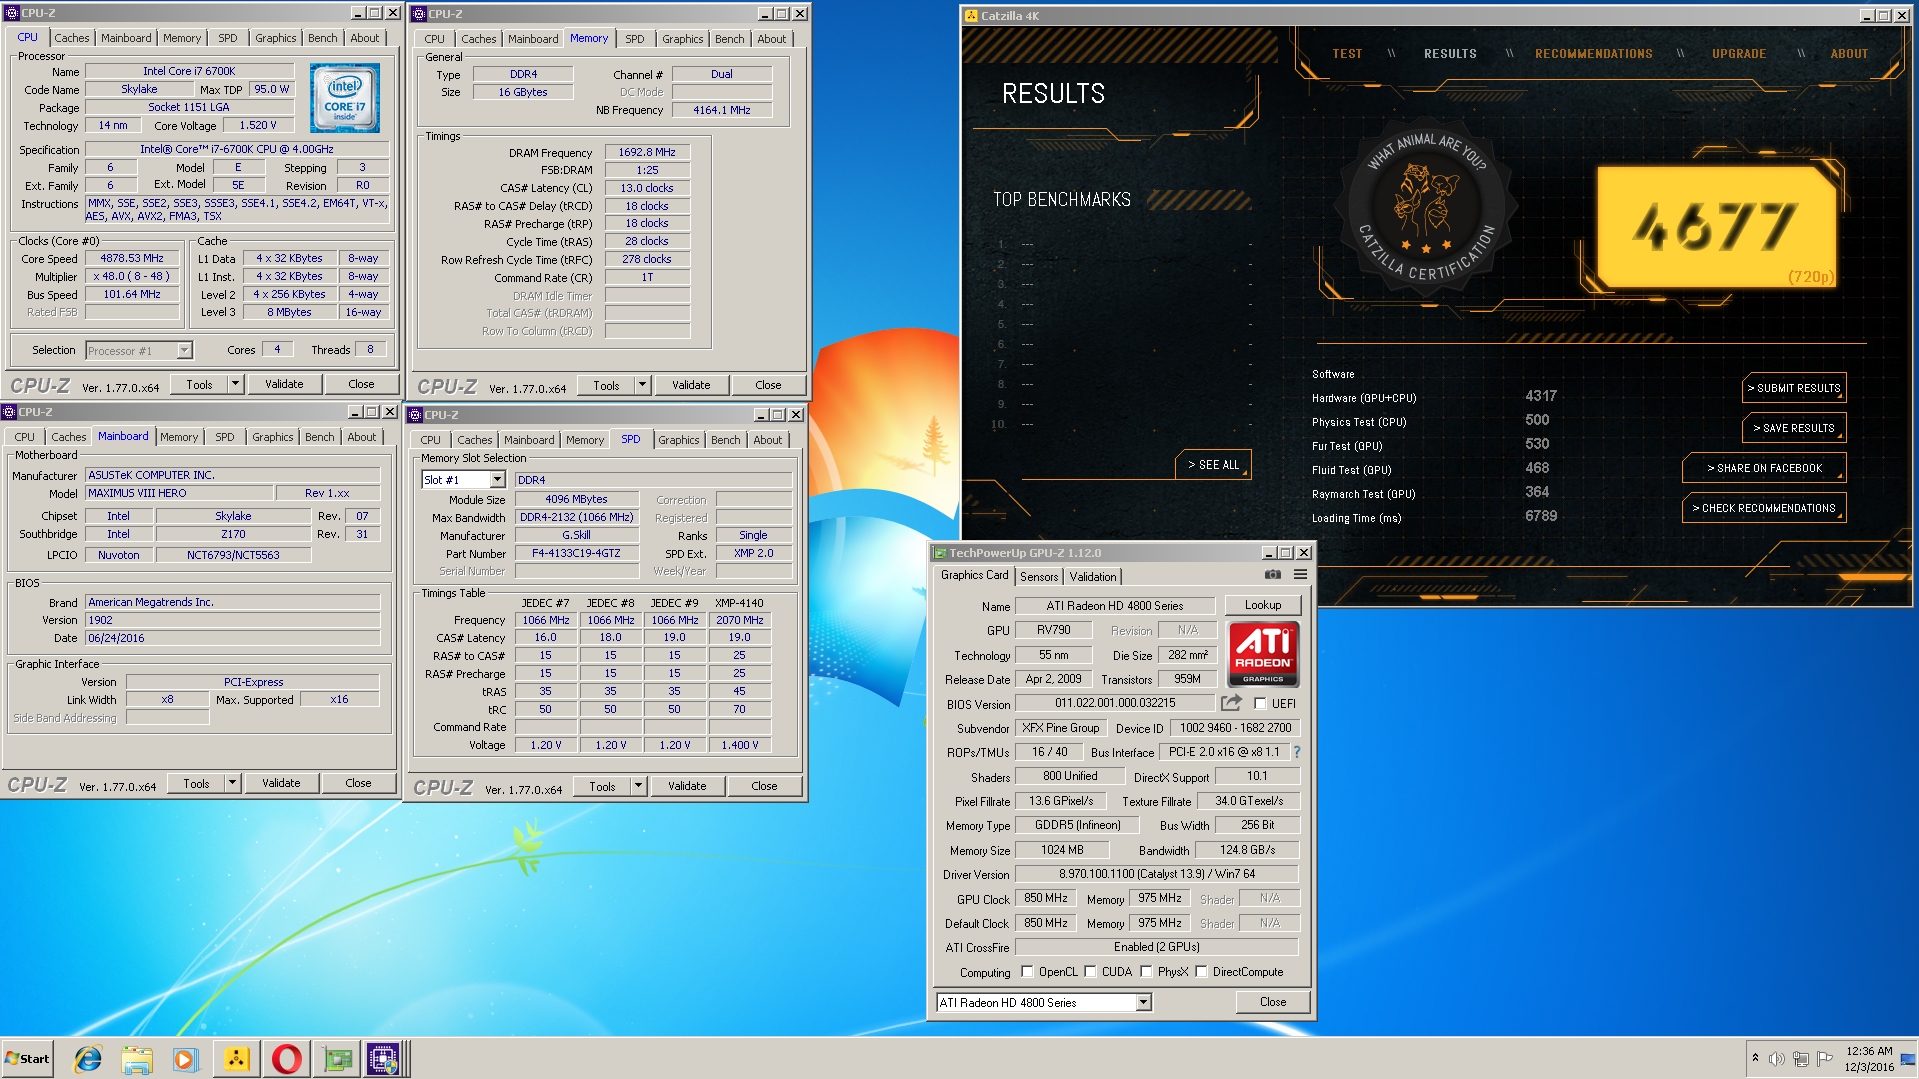
Task: Open the volume speaker tray icon
Action: pyautogui.click(x=1776, y=1059)
